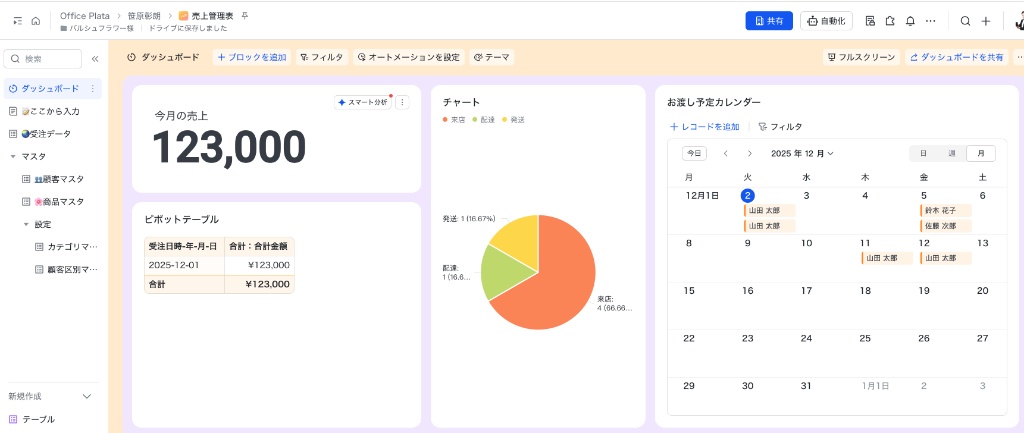Image resolution: width=1024 pixels, height=433 pixels.
Task: Open the テーマ button
Action: tap(492, 57)
